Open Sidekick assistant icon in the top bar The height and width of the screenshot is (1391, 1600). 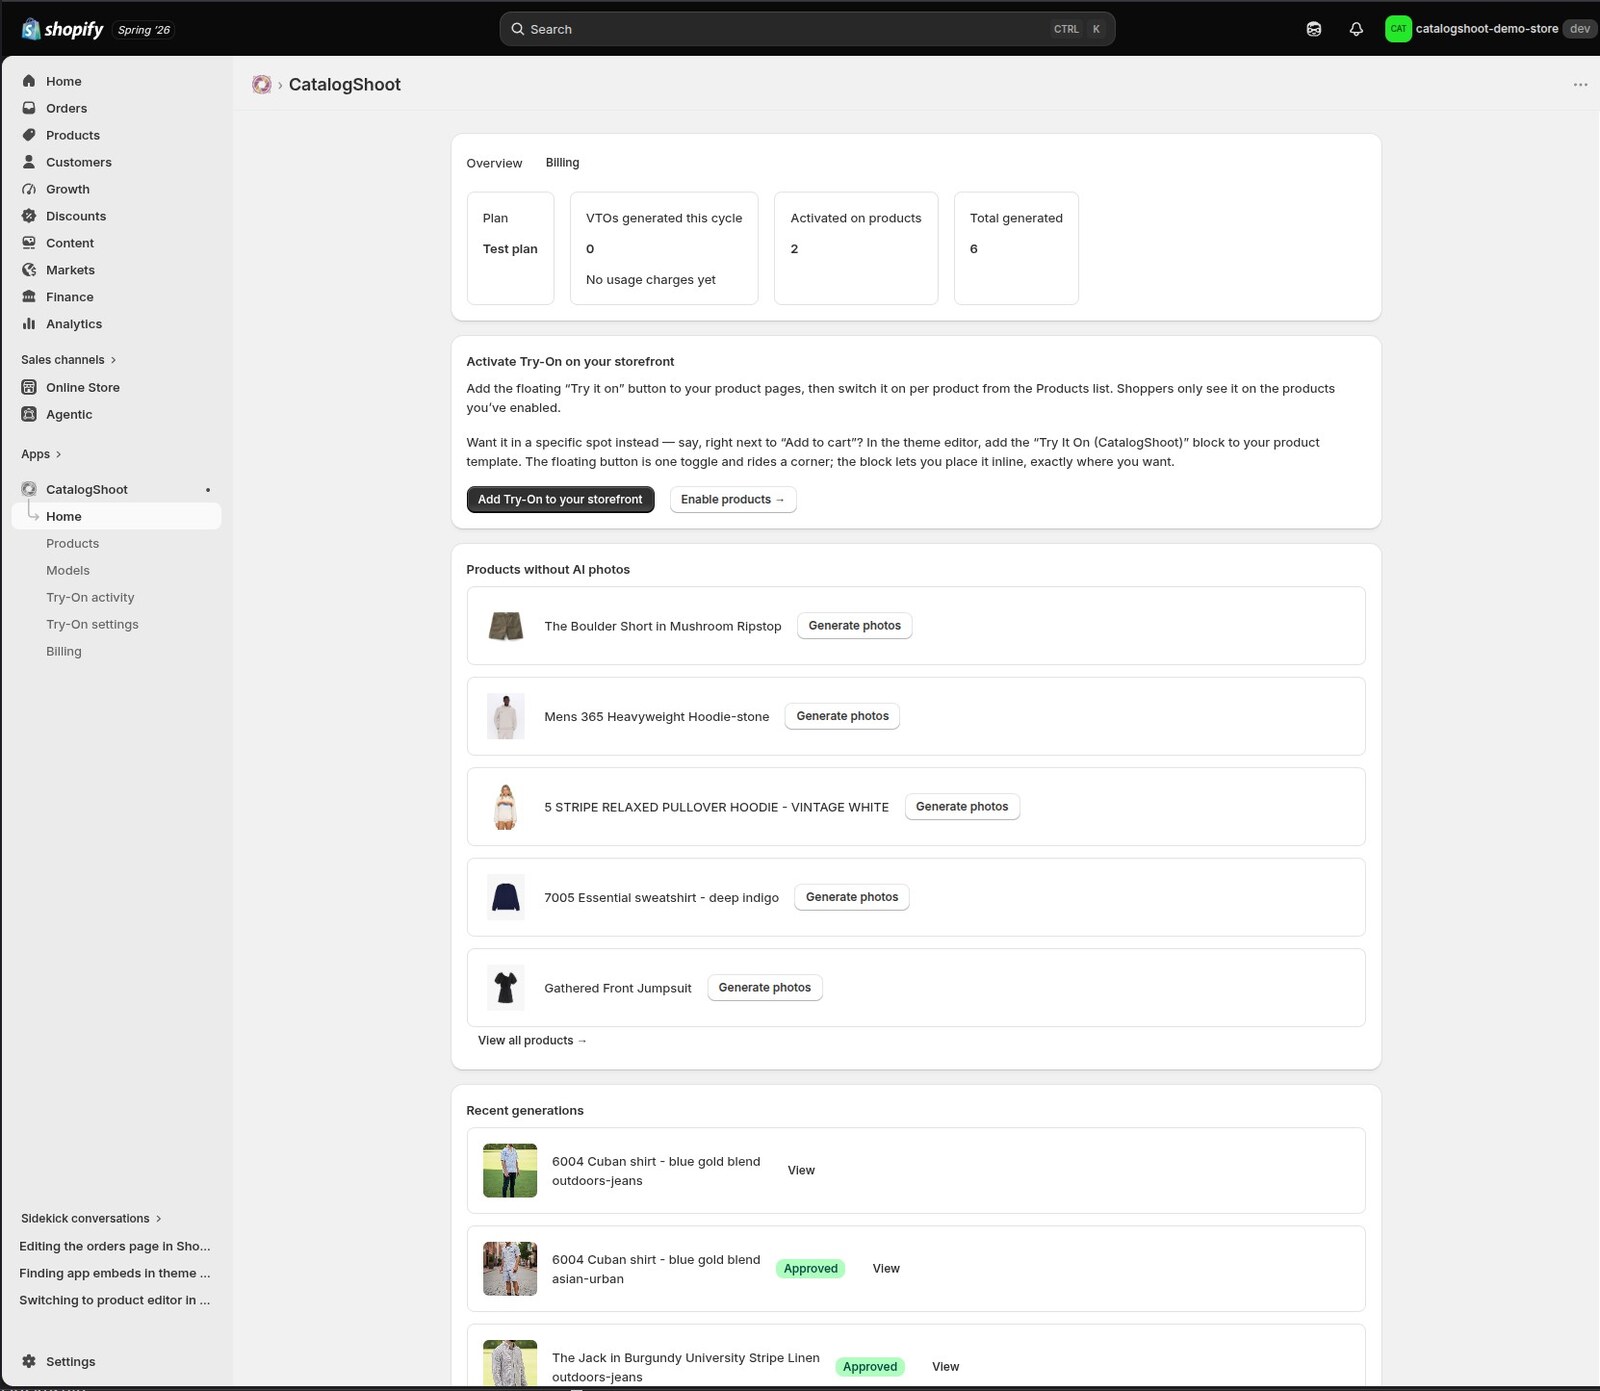(x=1314, y=29)
